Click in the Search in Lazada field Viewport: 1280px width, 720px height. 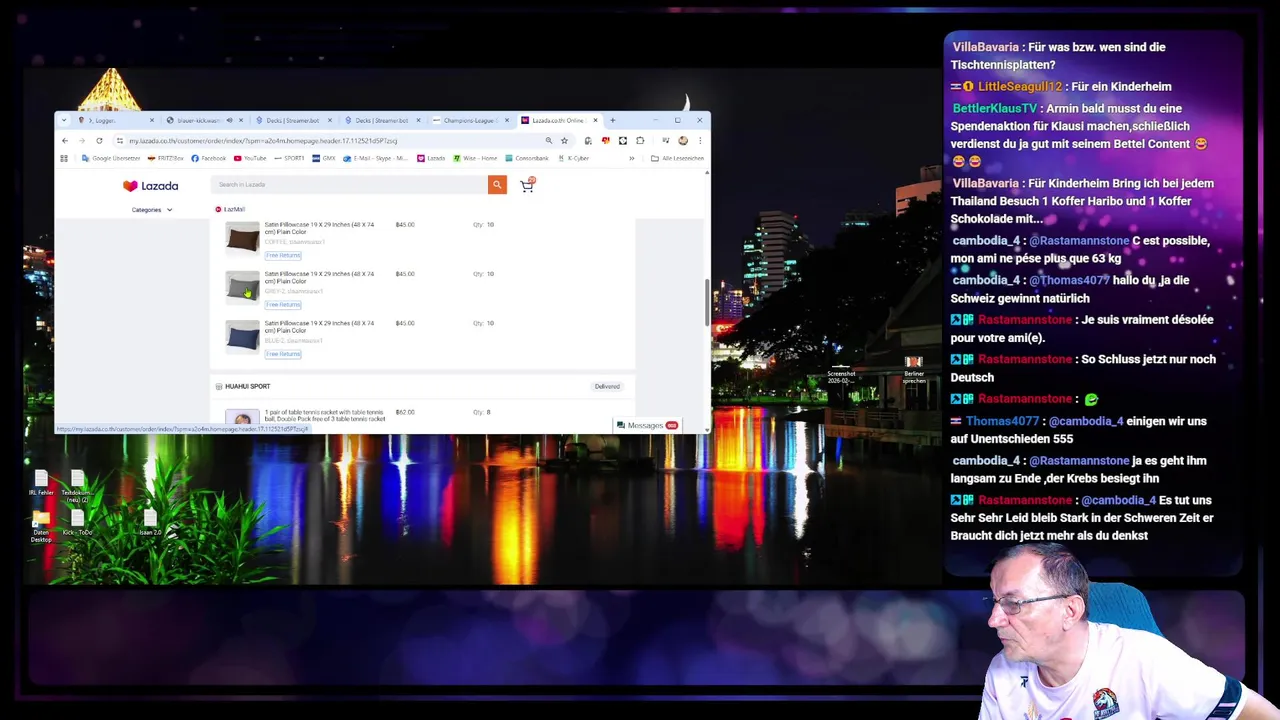coord(349,184)
